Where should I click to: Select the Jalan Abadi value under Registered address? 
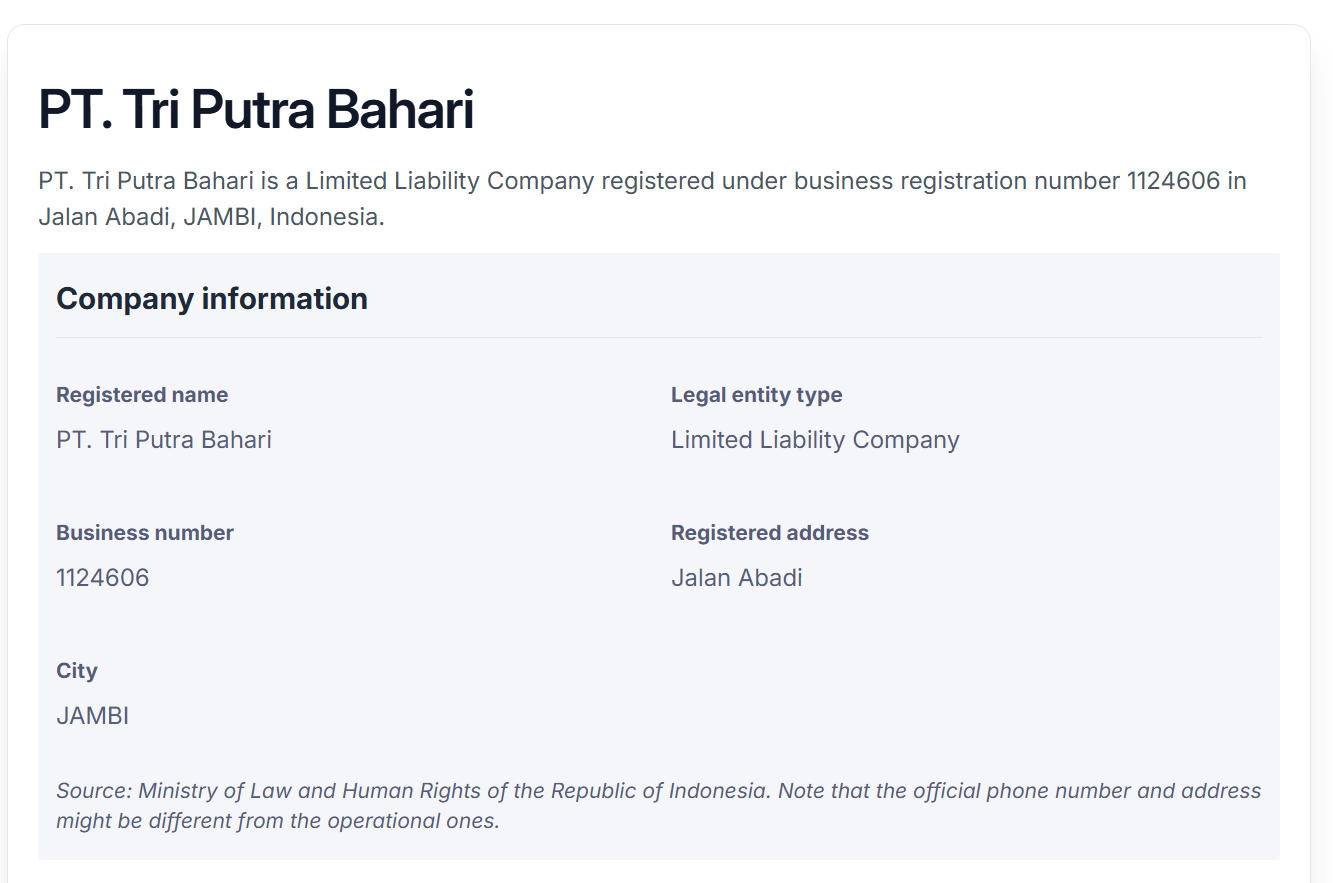736,578
